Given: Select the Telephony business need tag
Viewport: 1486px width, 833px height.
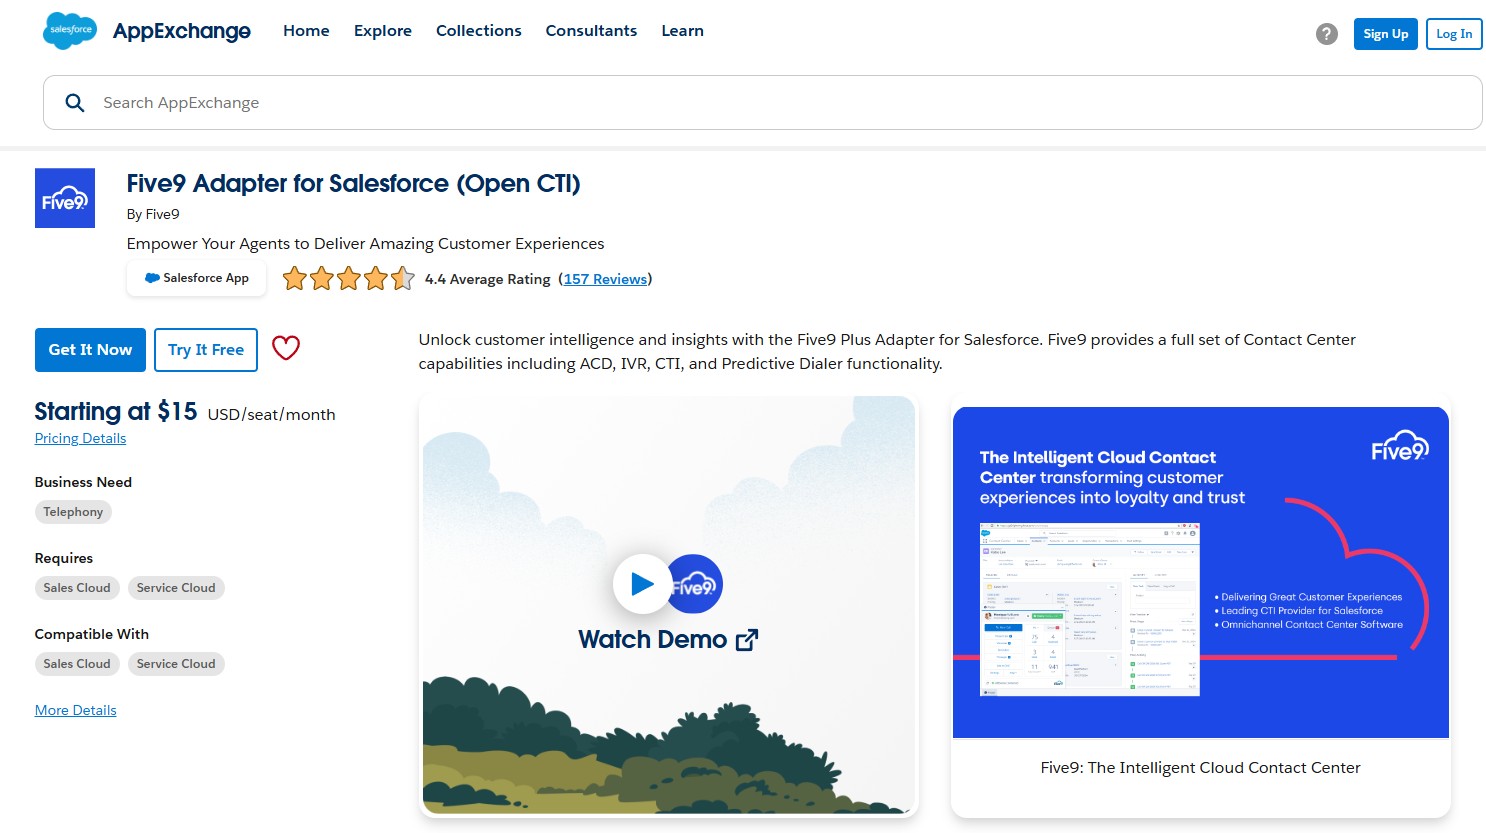Looking at the screenshot, I should click(73, 511).
